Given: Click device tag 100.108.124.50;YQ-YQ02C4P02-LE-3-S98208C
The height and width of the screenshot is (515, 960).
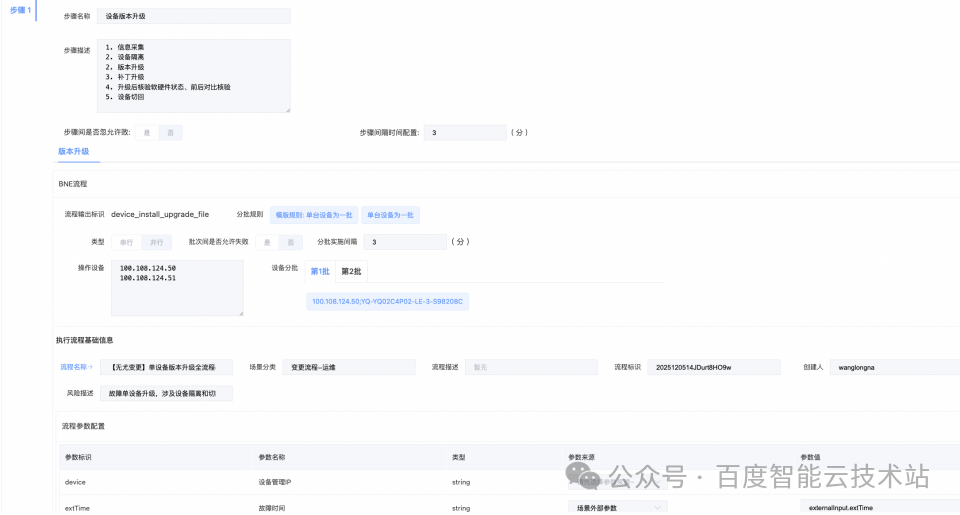Looking at the screenshot, I should tap(388, 301).
